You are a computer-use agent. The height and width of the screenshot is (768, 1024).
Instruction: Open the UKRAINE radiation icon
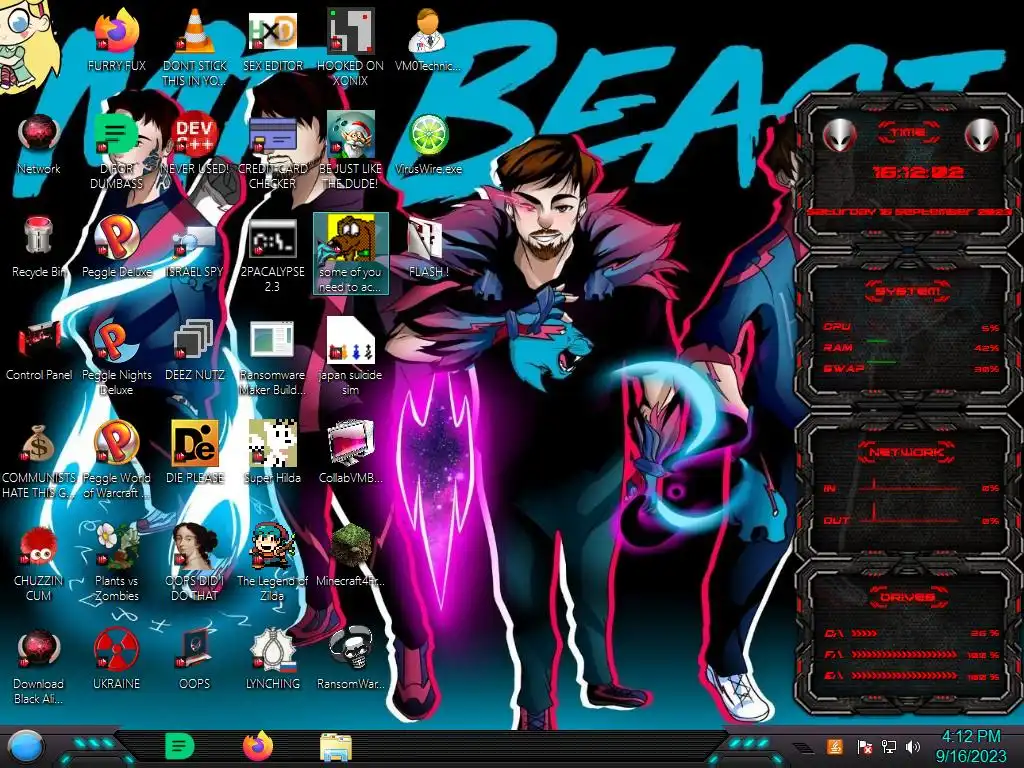116,660
